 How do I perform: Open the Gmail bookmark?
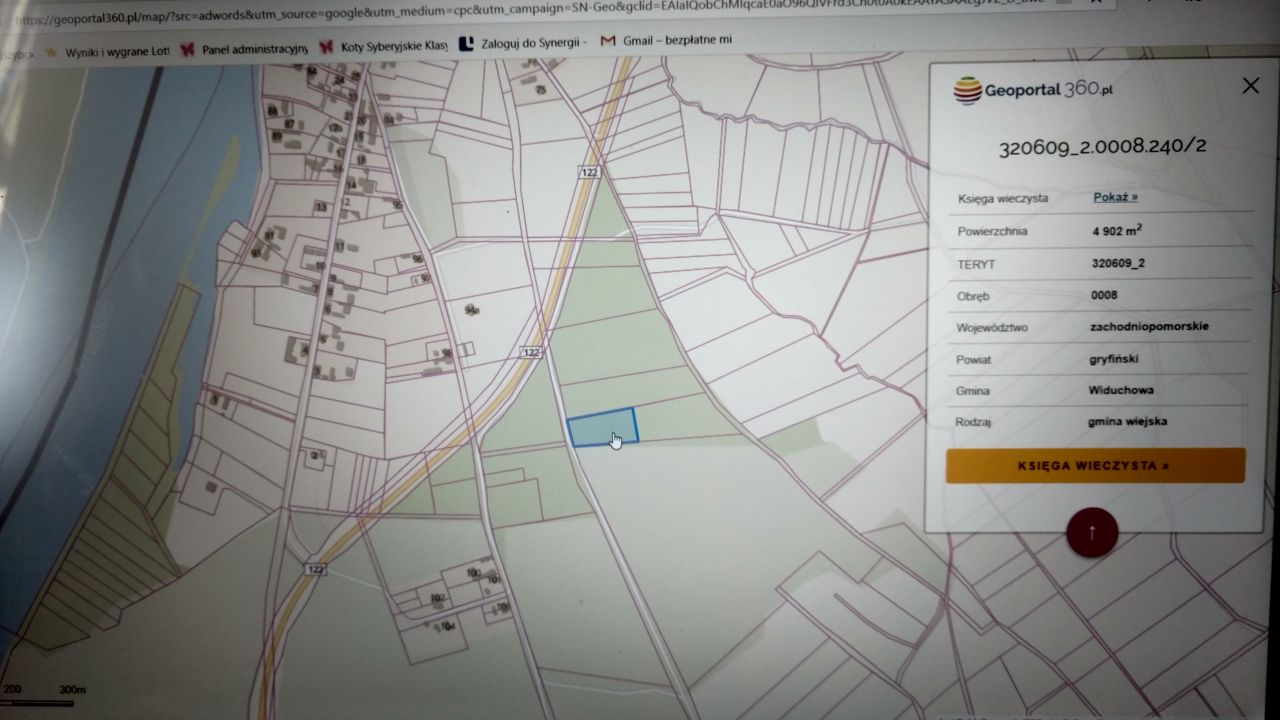[666, 42]
